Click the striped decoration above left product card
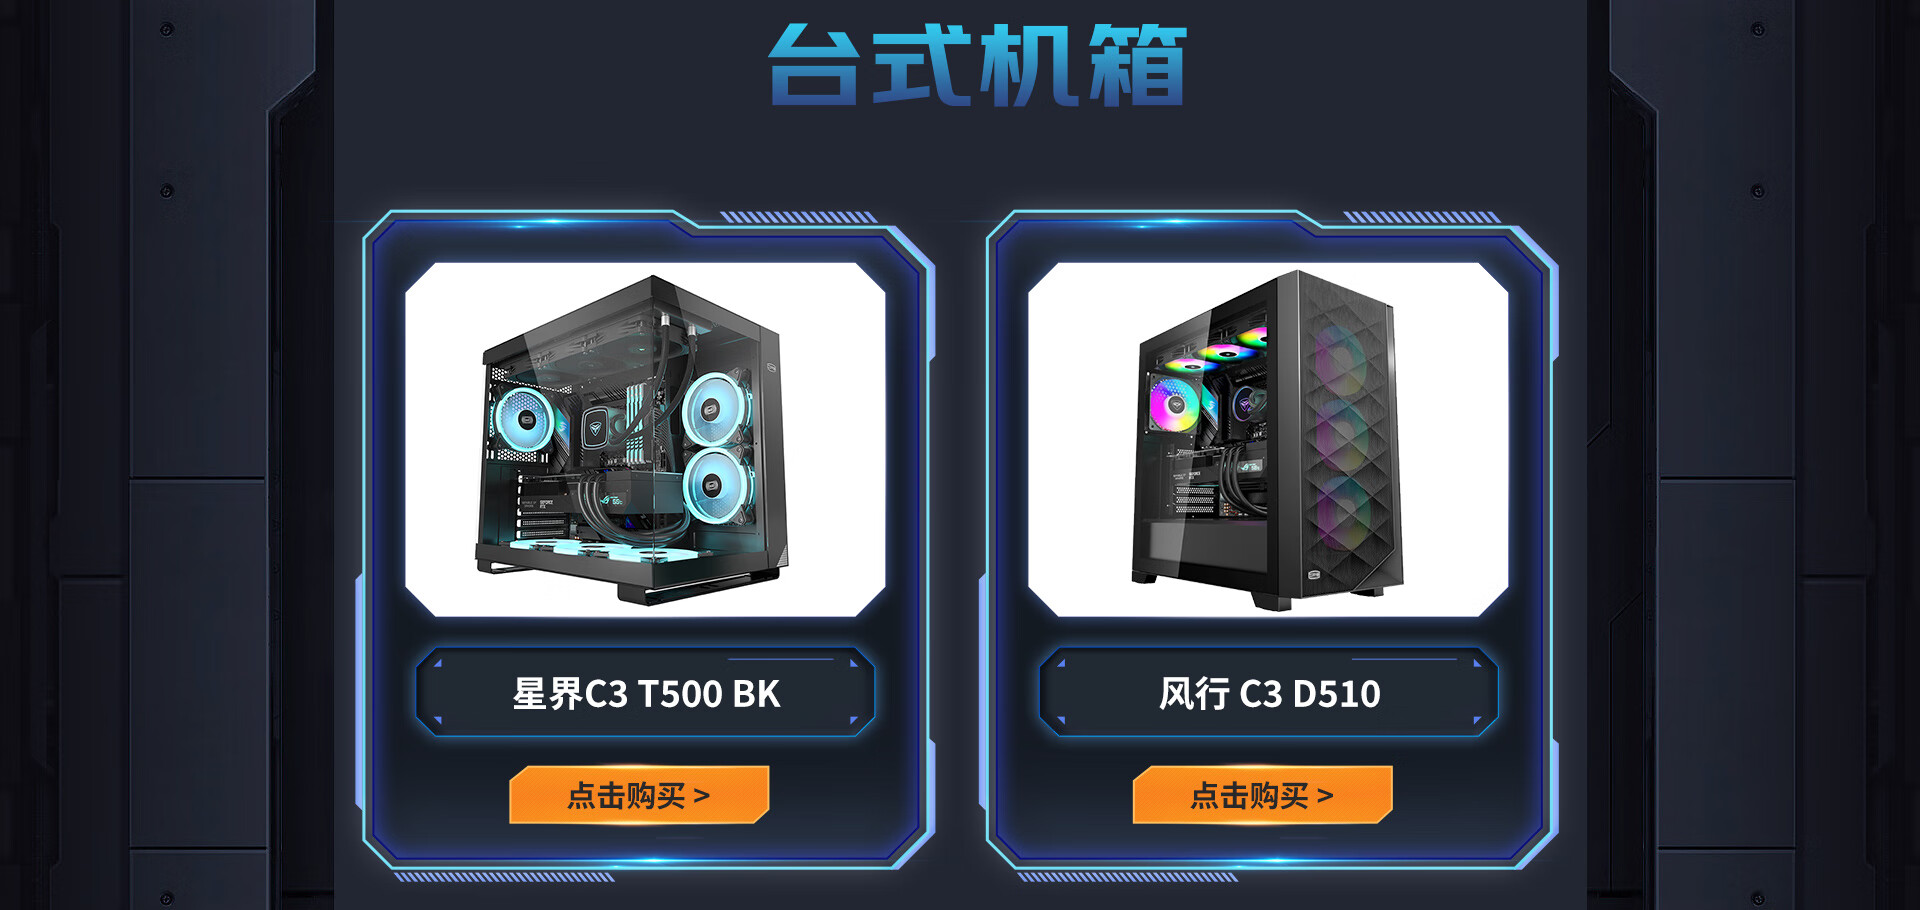This screenshot has height=910, width=1920. pos(798,217)
